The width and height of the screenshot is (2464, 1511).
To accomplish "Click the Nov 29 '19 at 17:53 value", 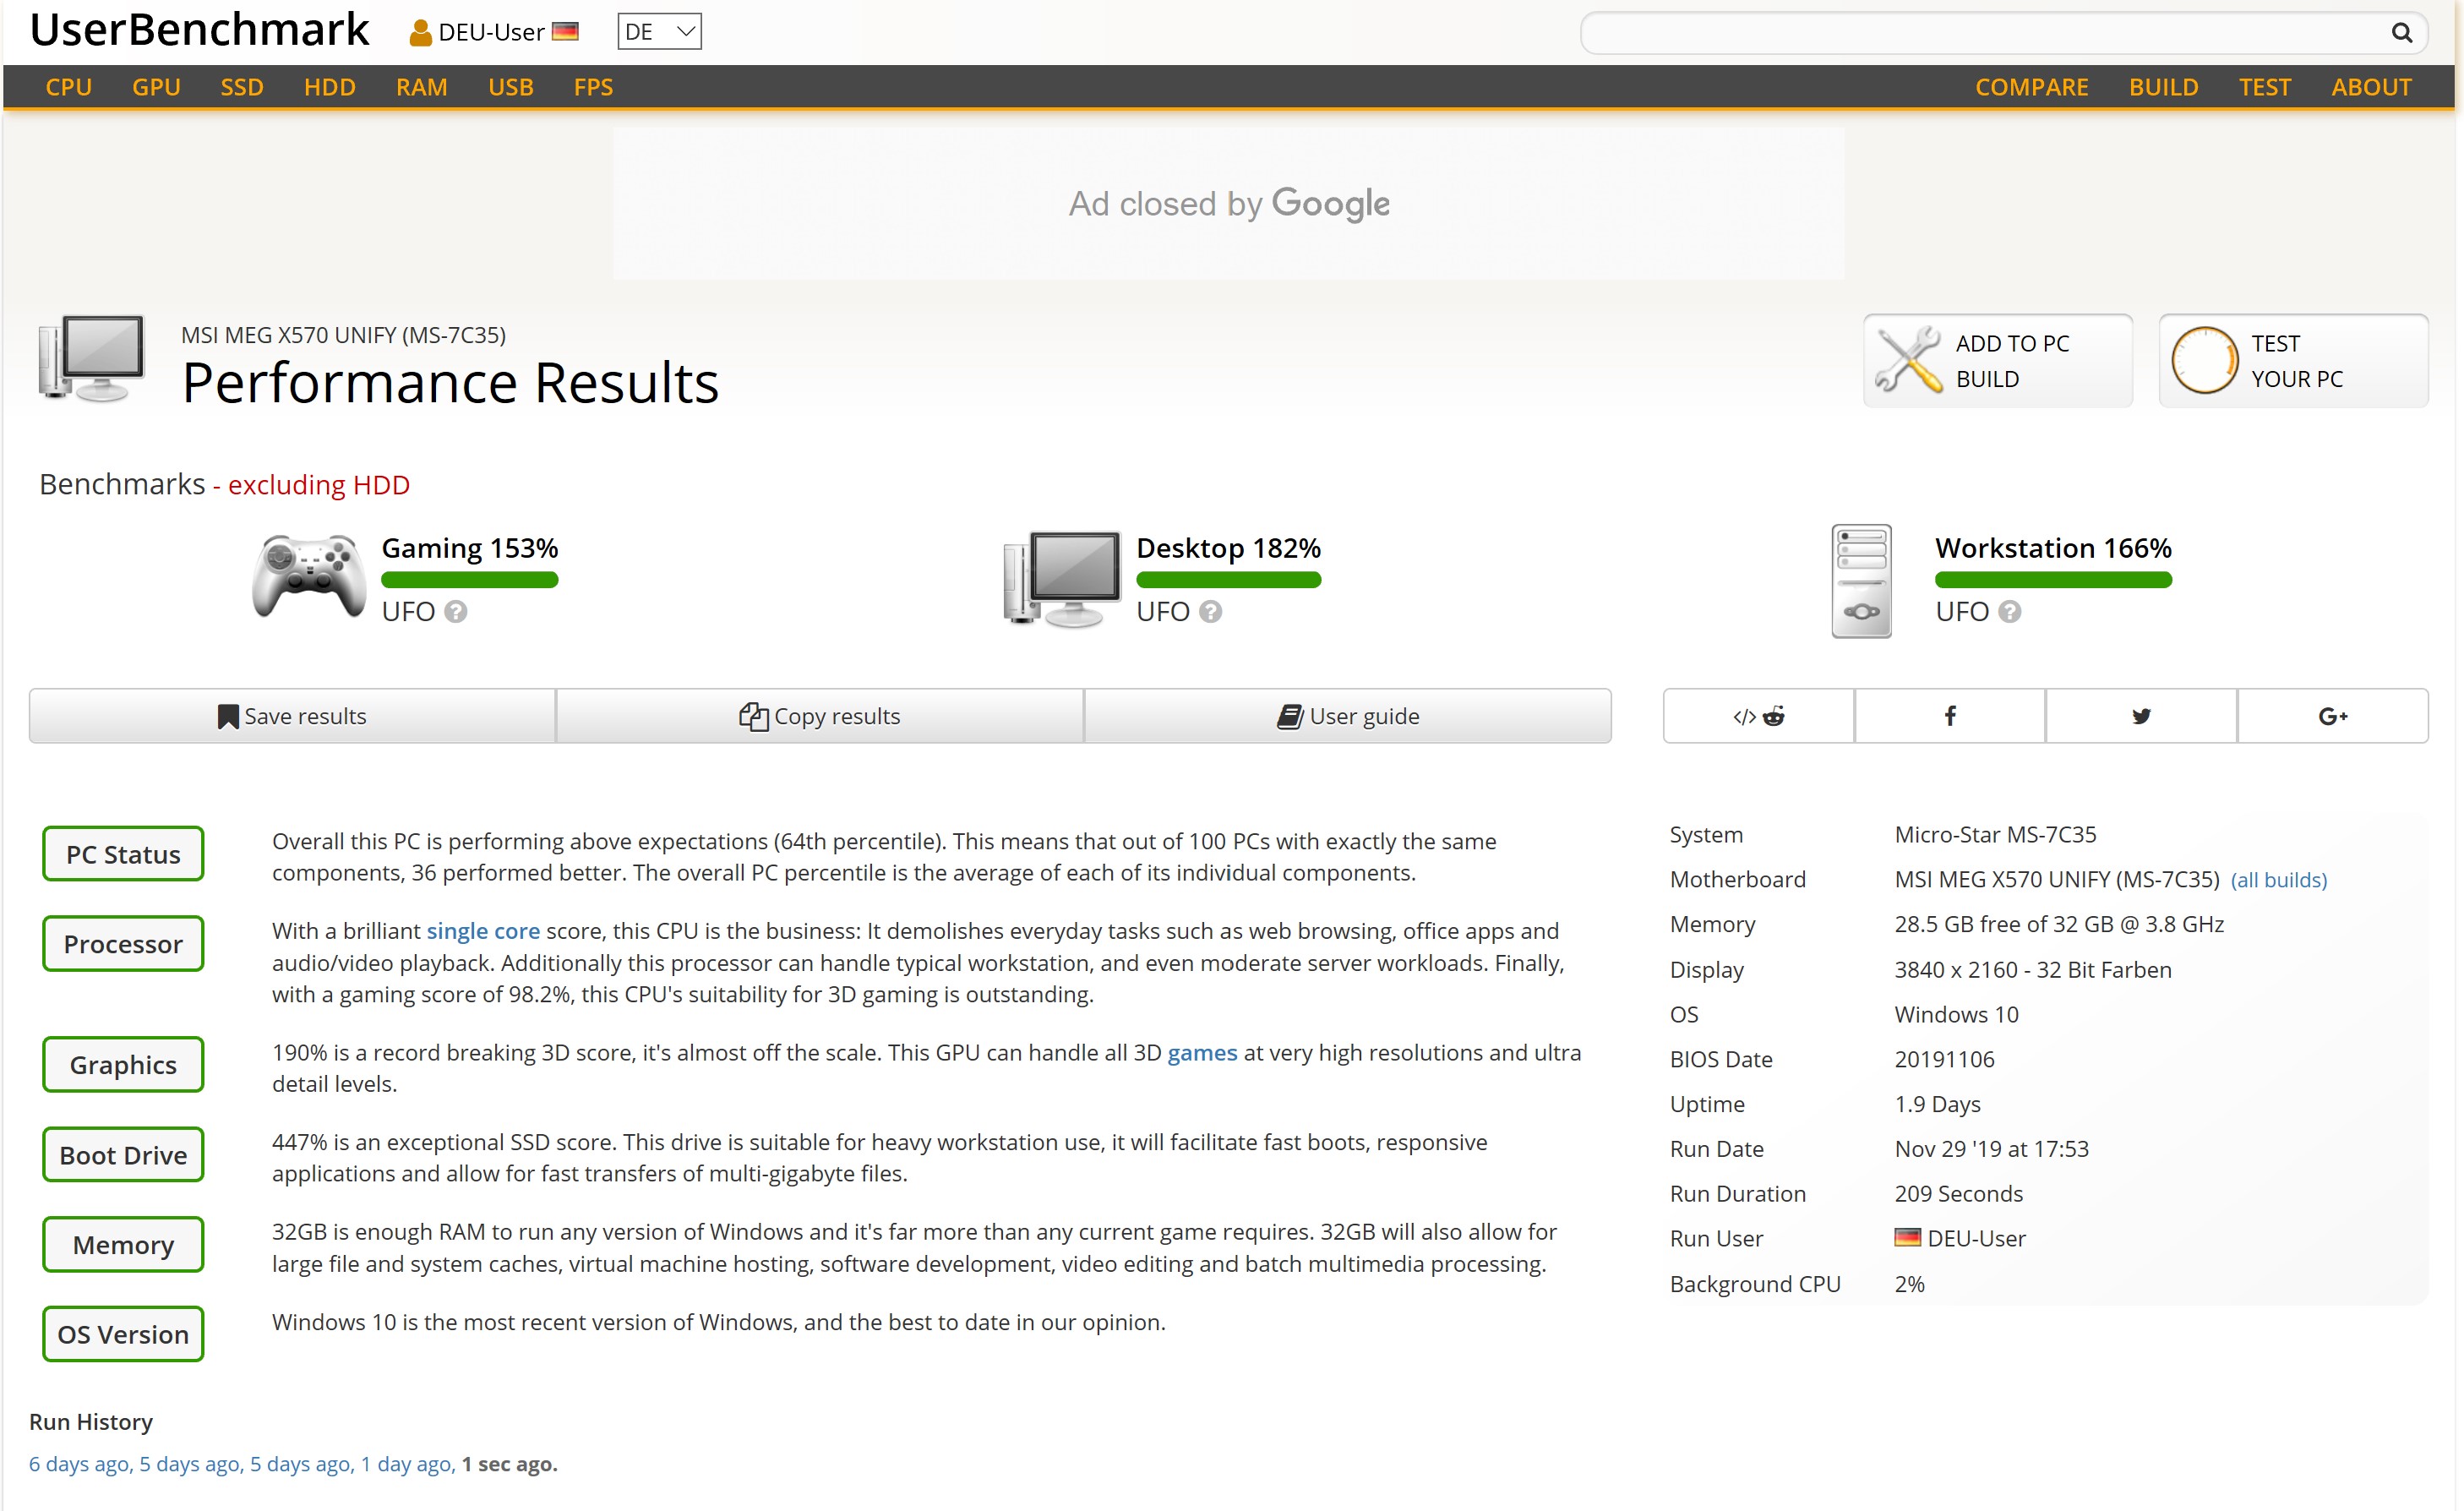I will [1992, 1149].
